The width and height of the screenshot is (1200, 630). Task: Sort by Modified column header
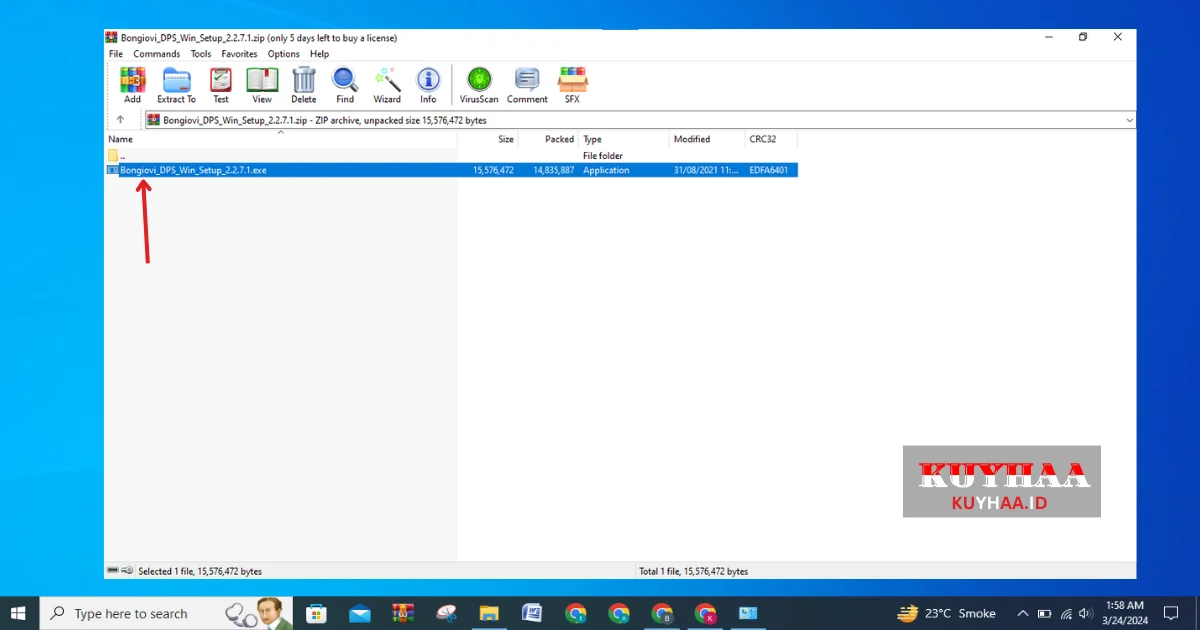[x=692, y=139]
